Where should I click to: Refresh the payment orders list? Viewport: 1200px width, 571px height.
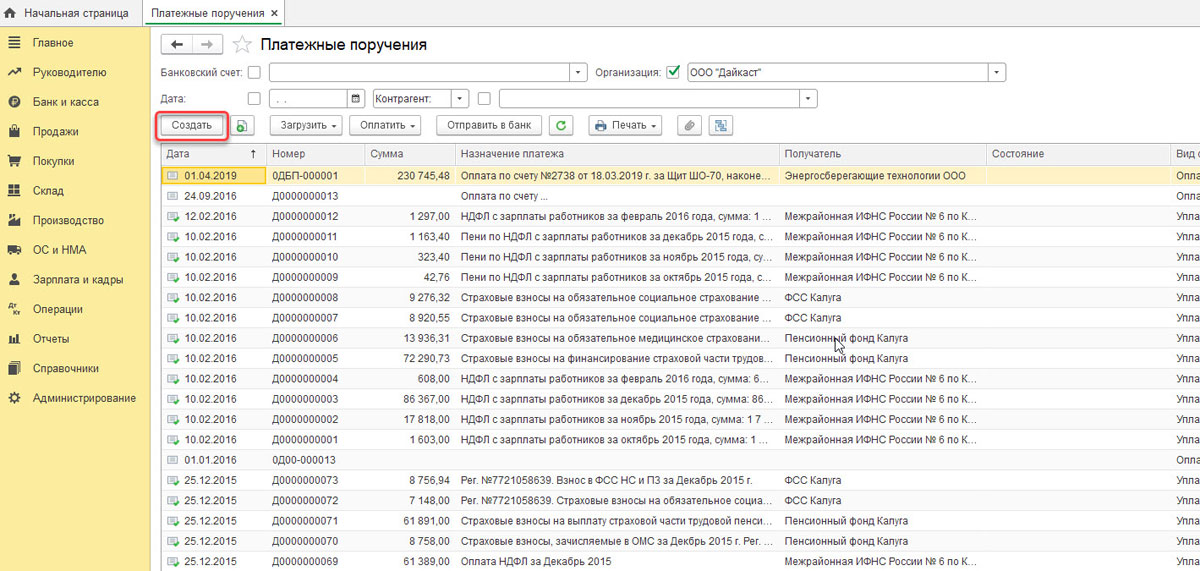tap(562, 126)
